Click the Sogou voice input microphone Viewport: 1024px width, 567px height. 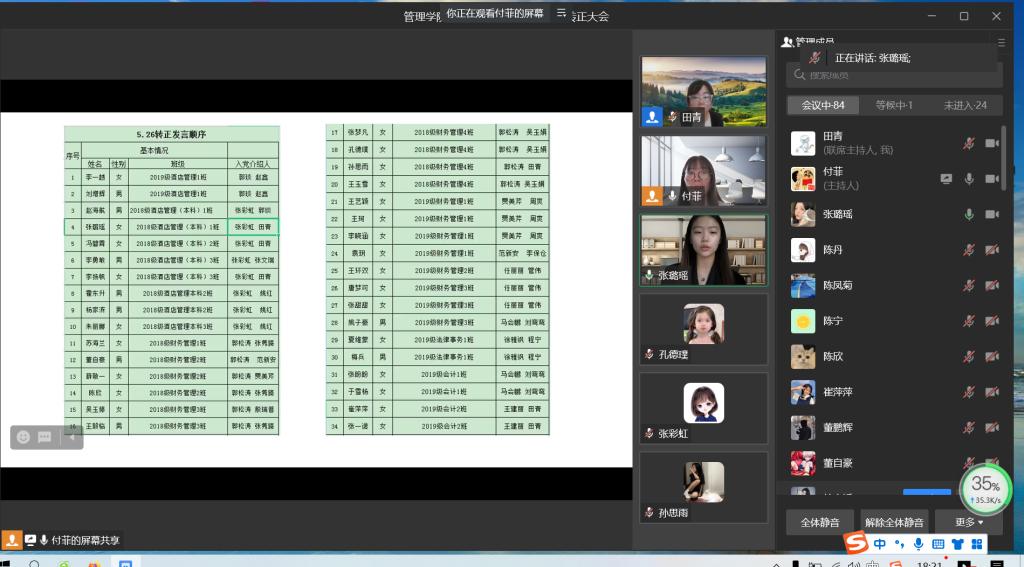(x=918, y=544)
